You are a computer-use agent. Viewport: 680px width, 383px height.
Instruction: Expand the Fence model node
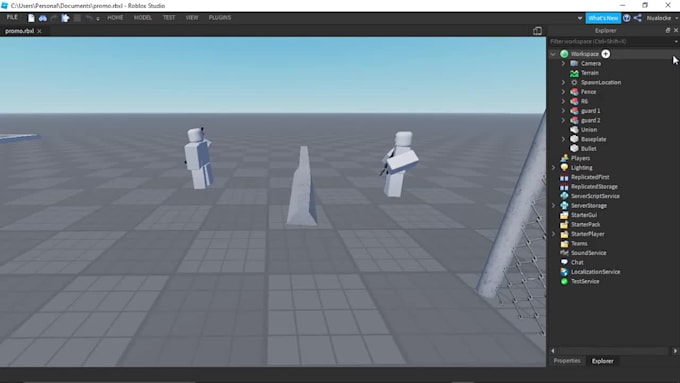pos(563,92)
